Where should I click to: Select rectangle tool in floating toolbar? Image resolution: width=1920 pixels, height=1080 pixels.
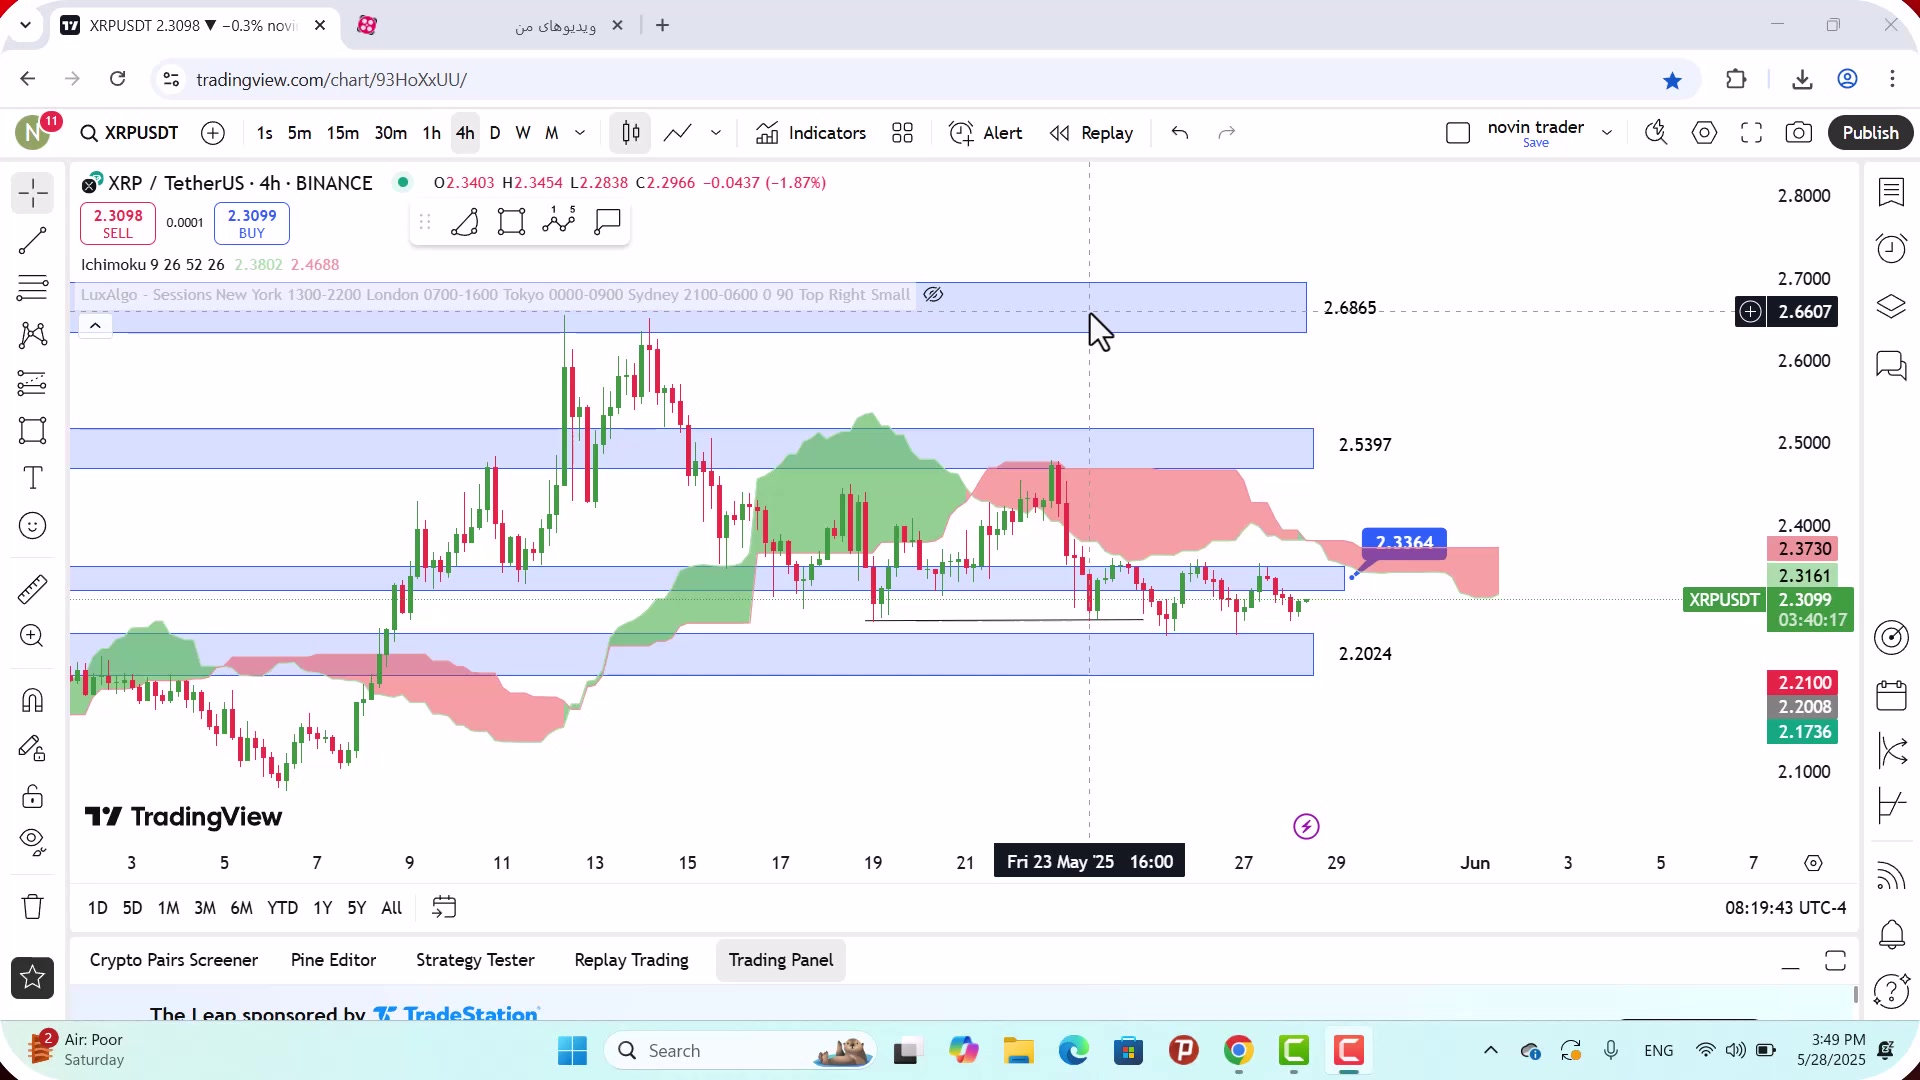coord(512,222)
